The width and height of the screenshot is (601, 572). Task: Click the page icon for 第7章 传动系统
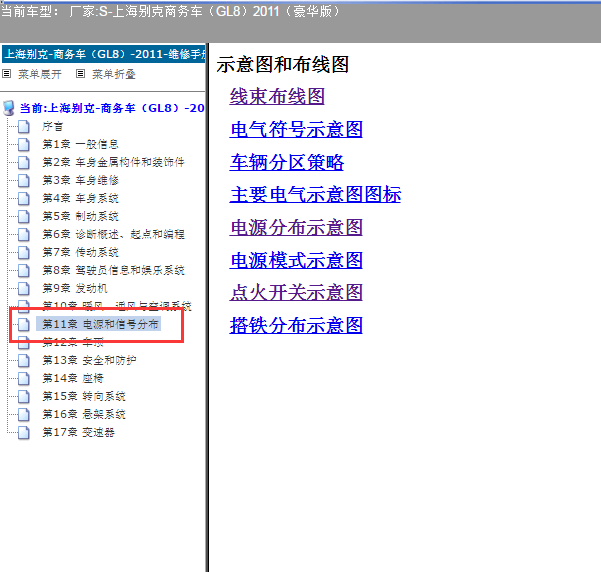(x=24, y=253)
